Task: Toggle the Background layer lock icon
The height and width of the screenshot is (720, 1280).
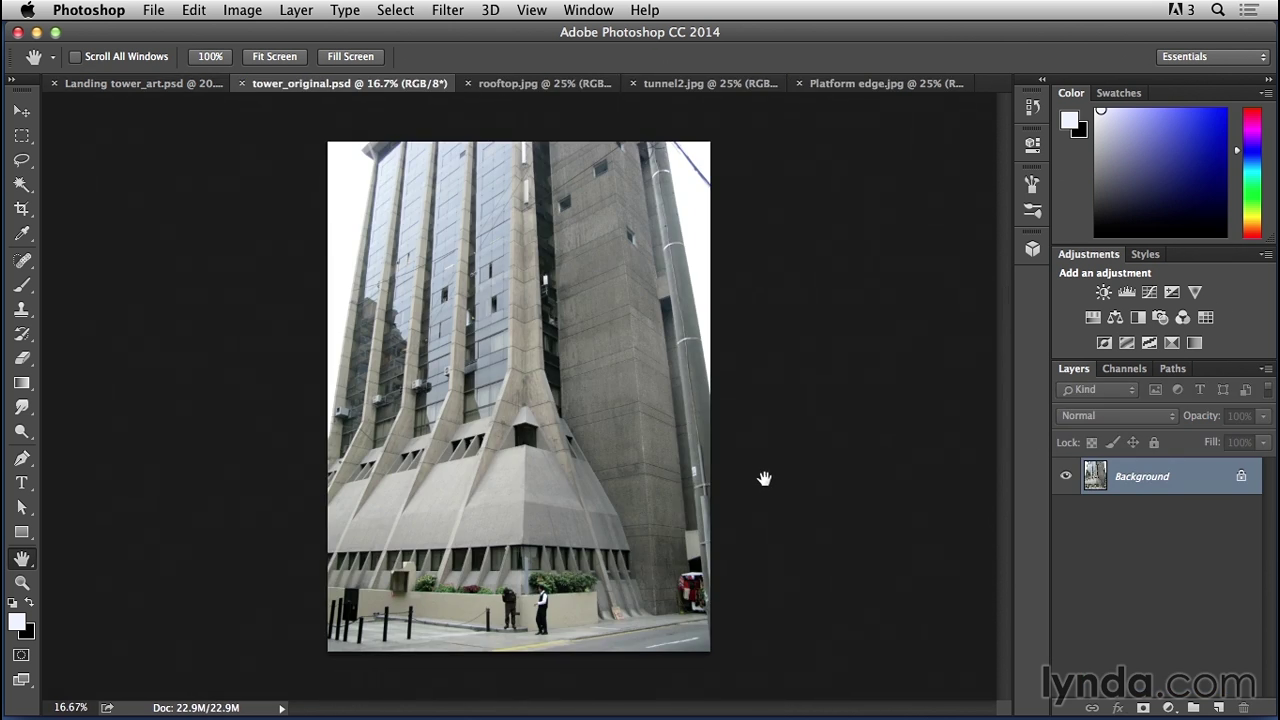Action: pyautogui.click(x=1241, y=476)
